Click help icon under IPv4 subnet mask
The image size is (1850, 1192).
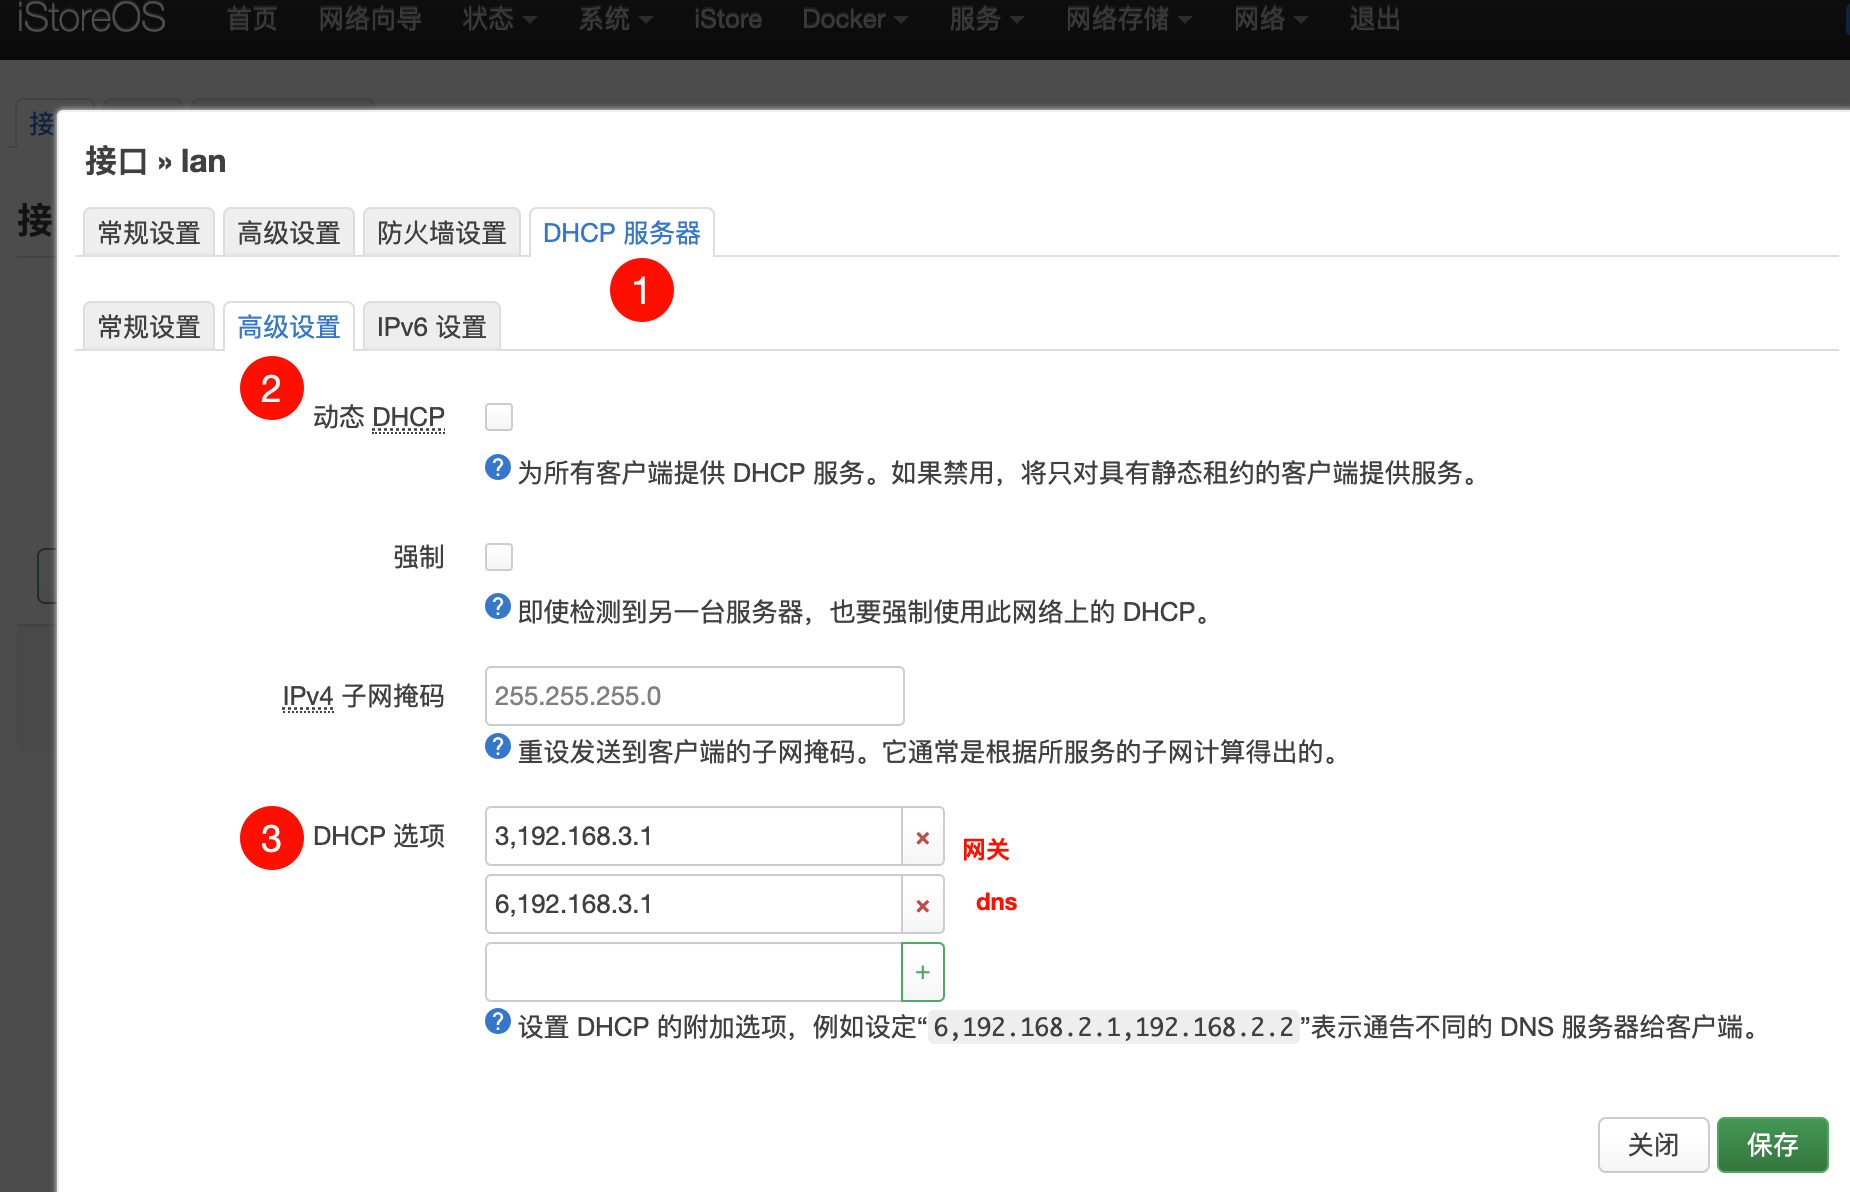coord(497,747)
